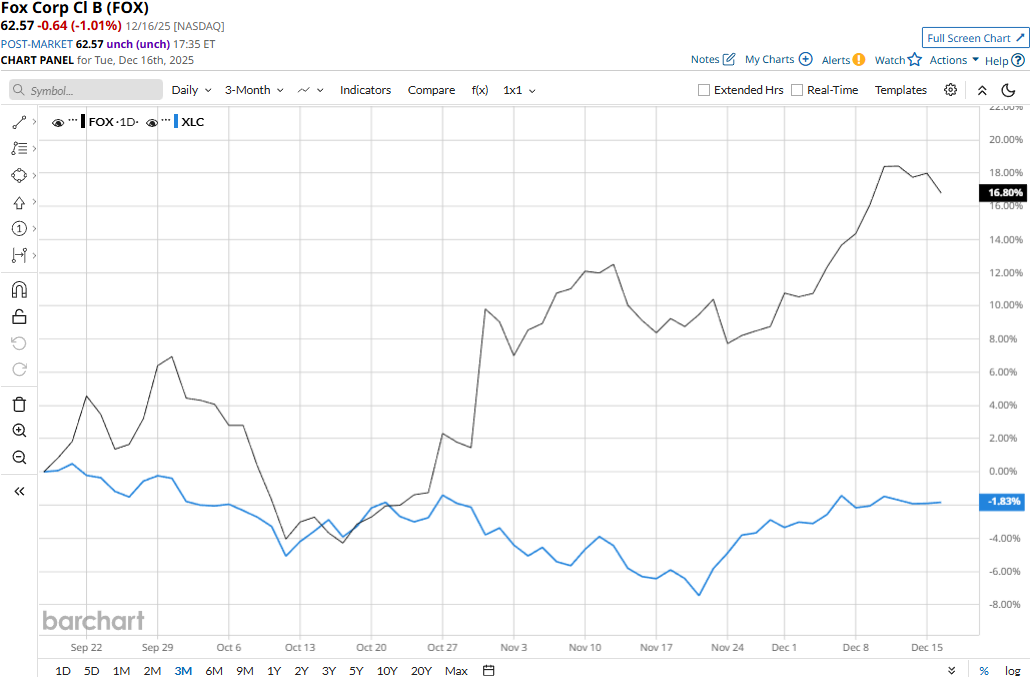1030x677 pixels.
Task: Select the 1M range tab
Action: click(121, 670)
